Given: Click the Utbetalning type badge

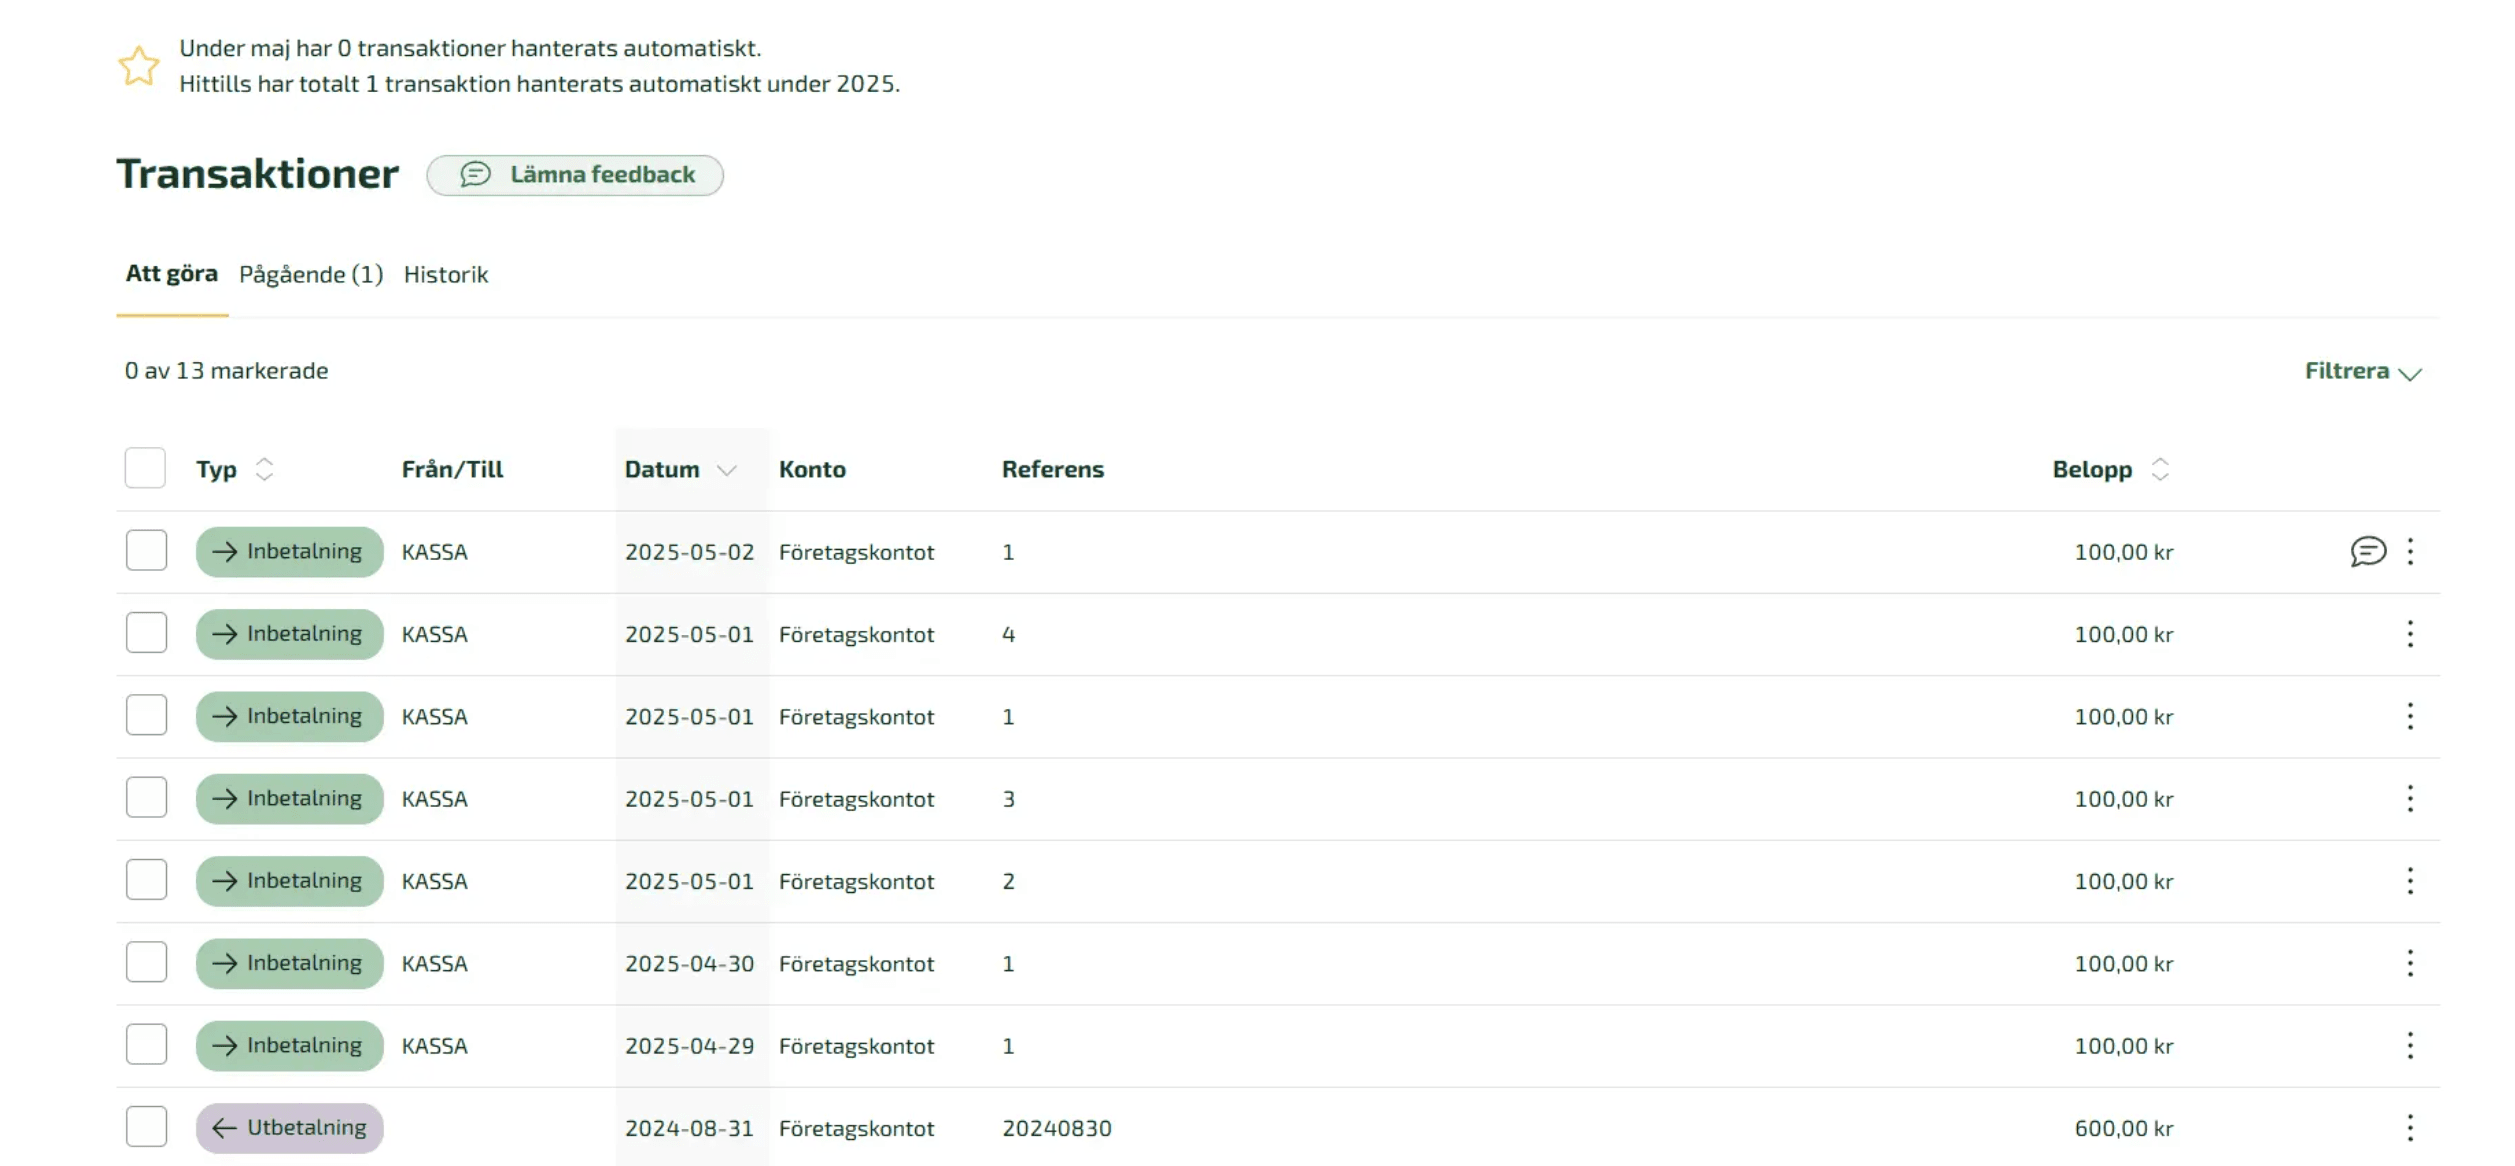Looking at the screenshot, I should point(289,1128).
